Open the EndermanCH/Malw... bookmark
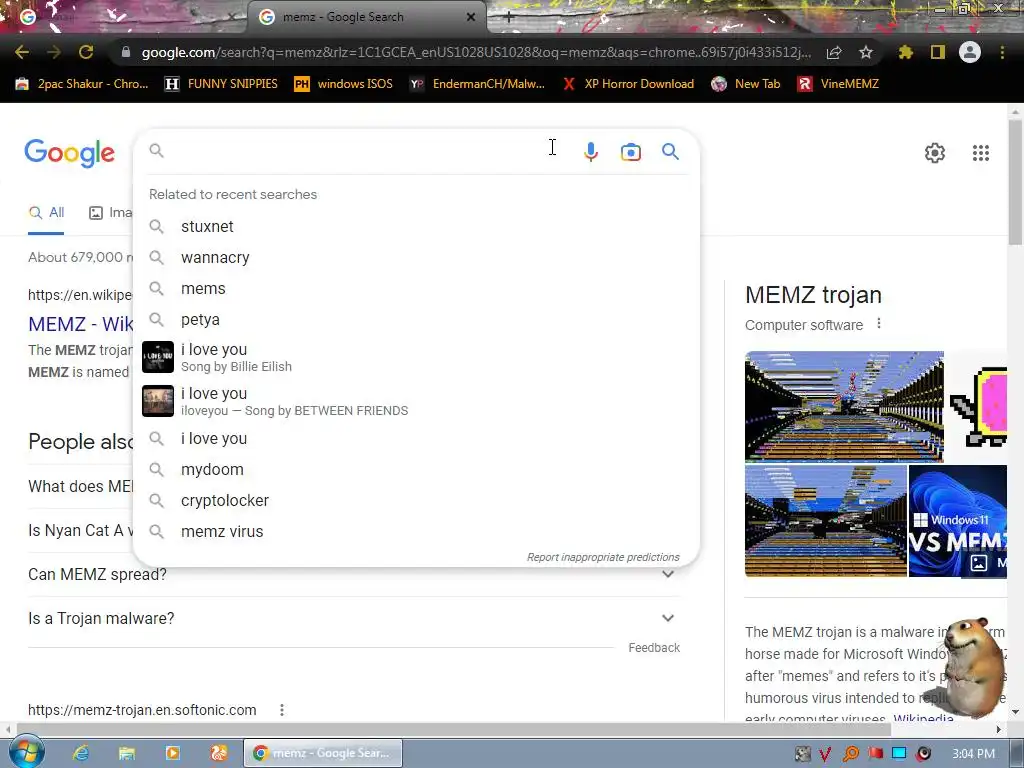1024x768 pixels. (x=477, y=84)
